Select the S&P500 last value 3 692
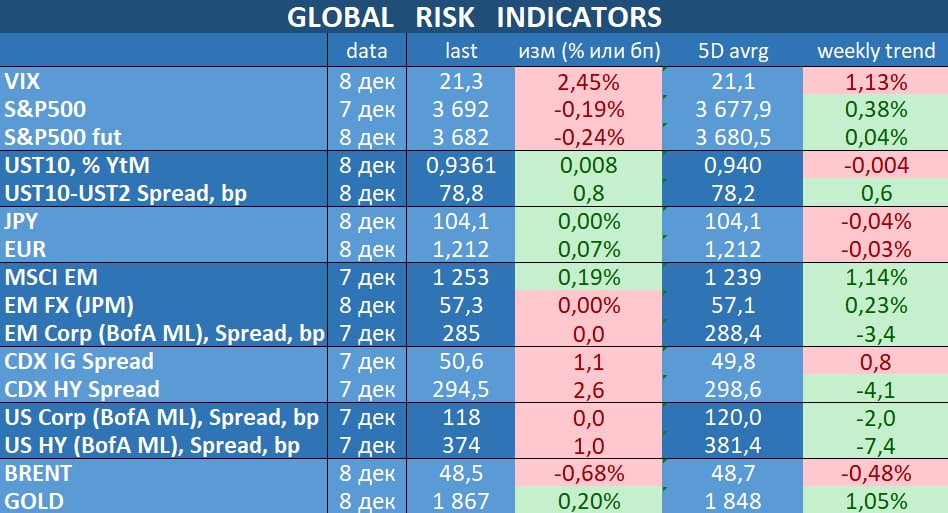 click(x=461, y=109)
